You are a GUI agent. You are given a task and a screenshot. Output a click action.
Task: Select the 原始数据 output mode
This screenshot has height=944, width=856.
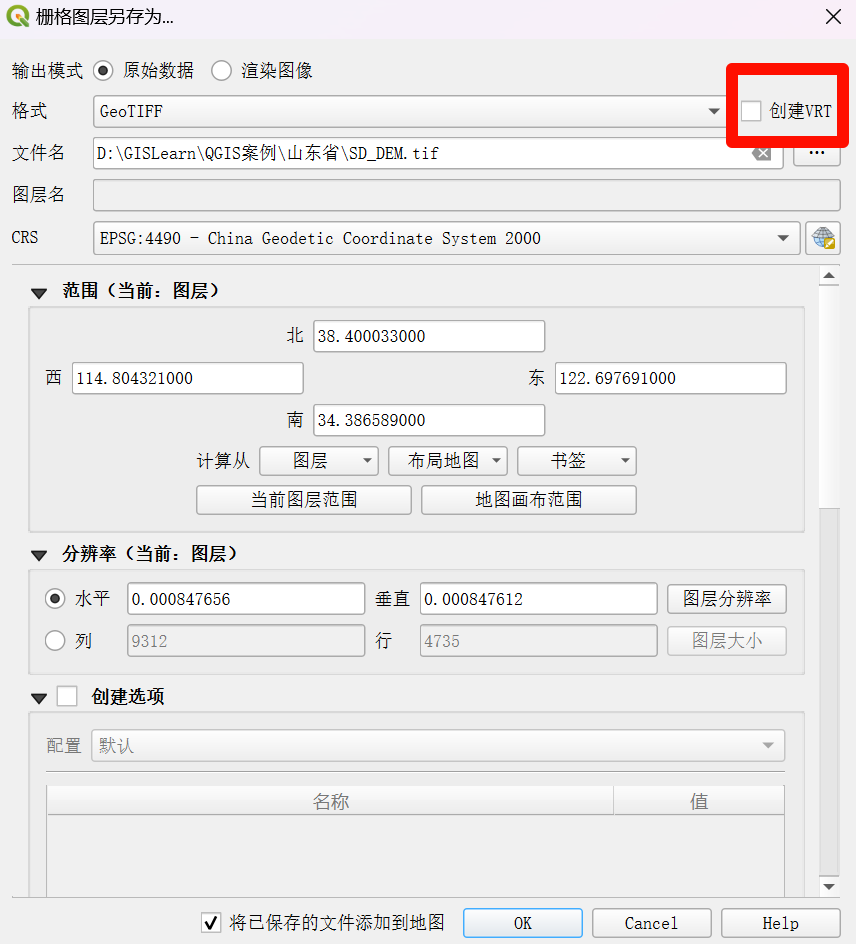[103, 71]
